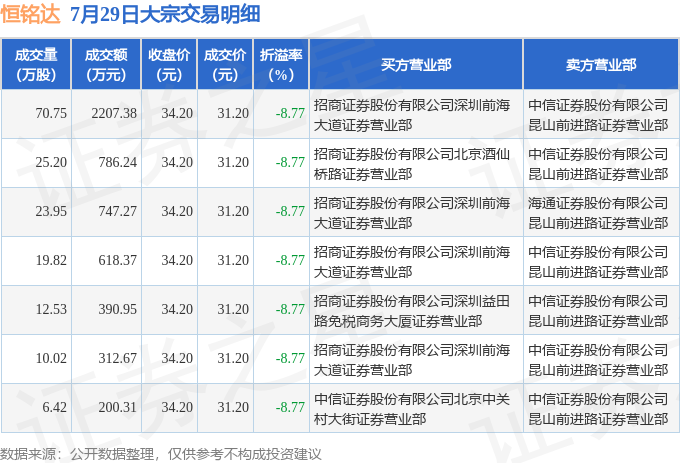
Task: Click buyer 深圳前海大道证券营业部 in the 23.95 row
Action: [x=412, y=213]
